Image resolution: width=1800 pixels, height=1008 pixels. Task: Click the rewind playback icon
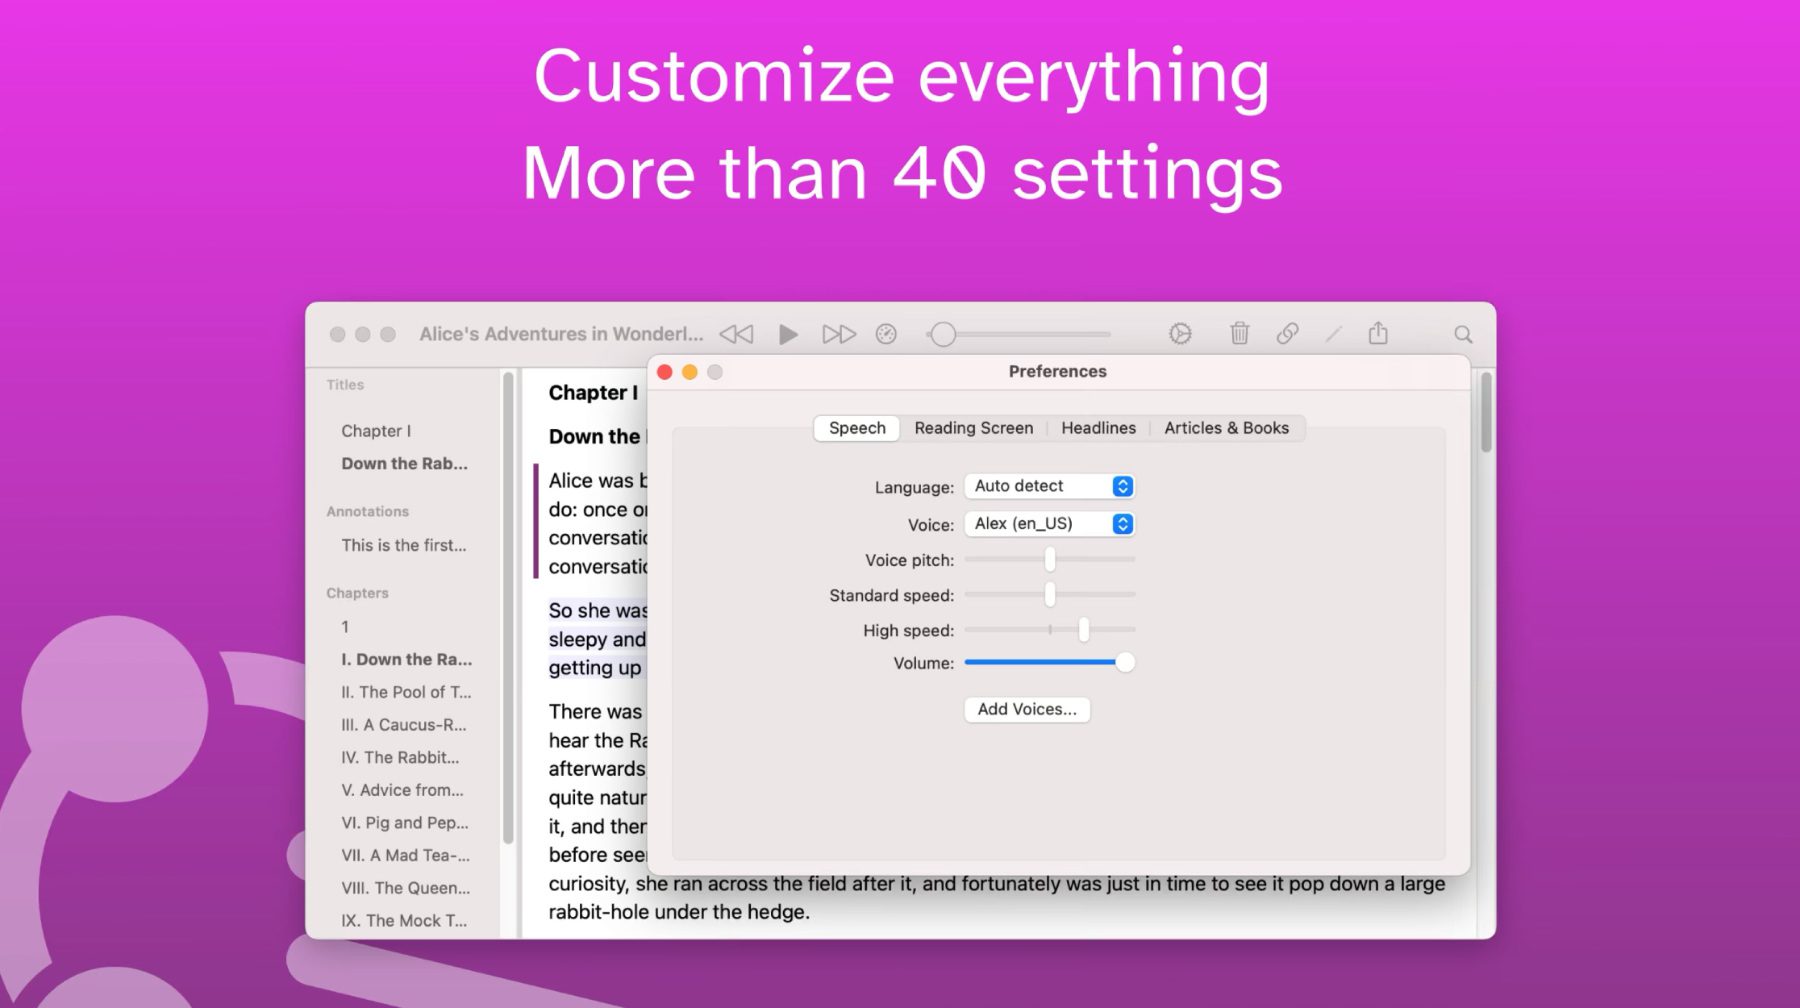[x=736, y=334]
